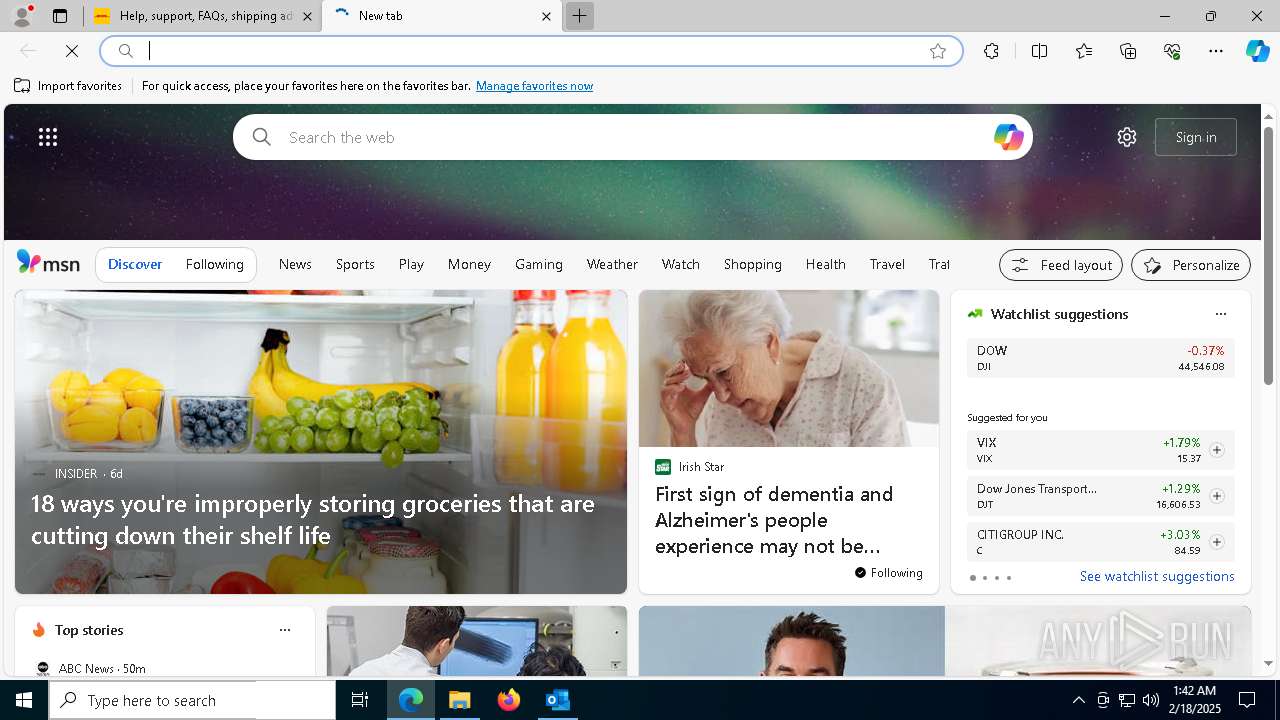Open Task View on taskbar
Image resolution: width=1280 pixels, height=720 pixels.
pyautogui.click(x=361, y=700)
